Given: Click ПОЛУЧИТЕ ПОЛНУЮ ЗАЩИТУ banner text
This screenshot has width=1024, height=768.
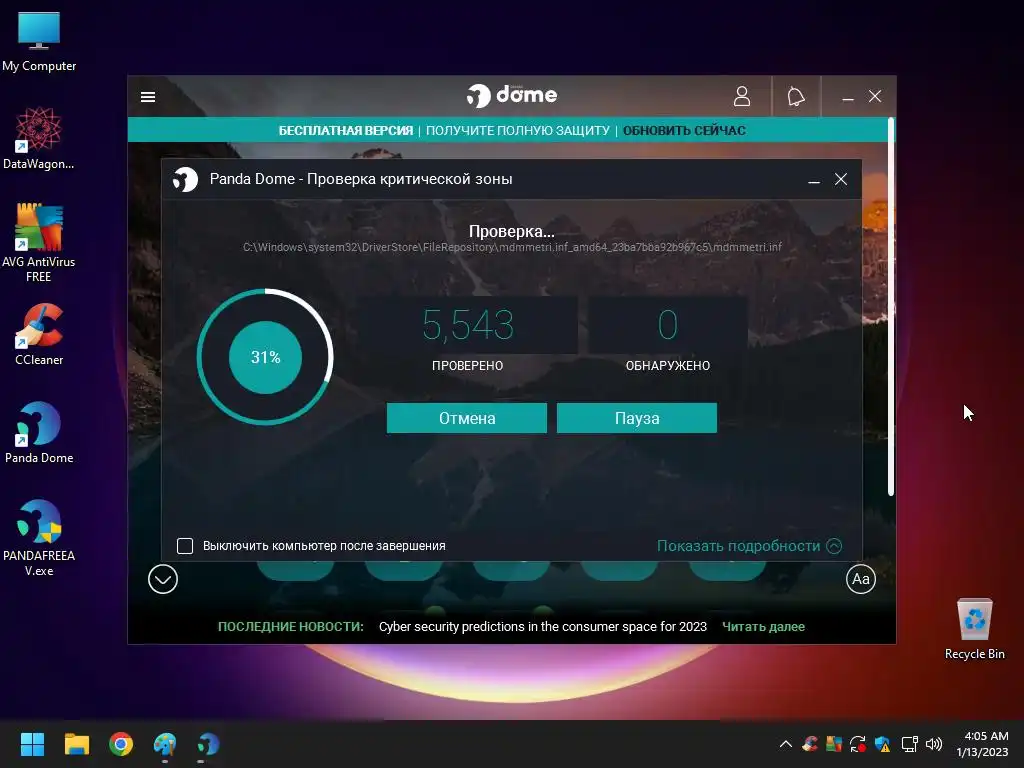Looking at the screenshot, I should tap(518, 131).
